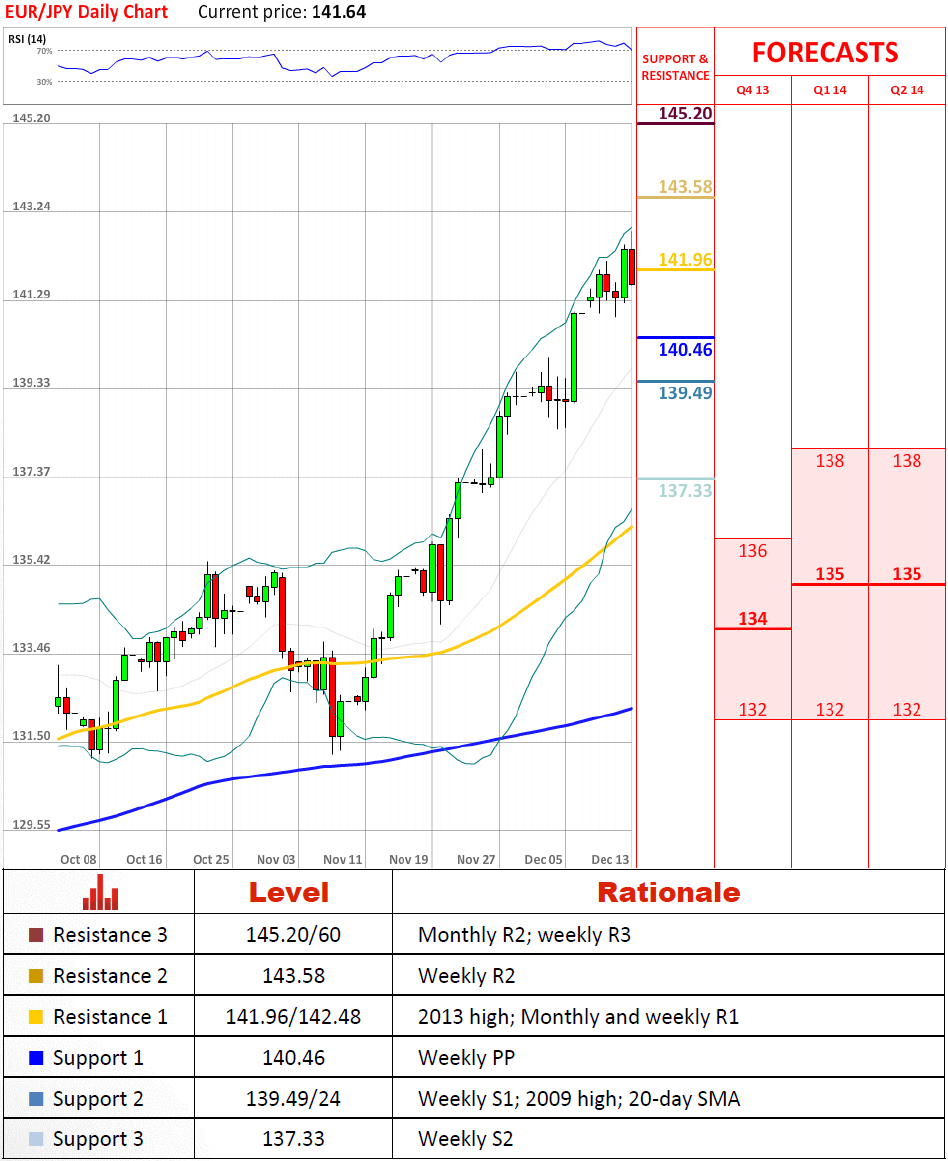Image resolution: width=948 pixels, height=1161 pixels.
Task: Click the Q4 13 forecast value 136
Action: click(752, 551)
